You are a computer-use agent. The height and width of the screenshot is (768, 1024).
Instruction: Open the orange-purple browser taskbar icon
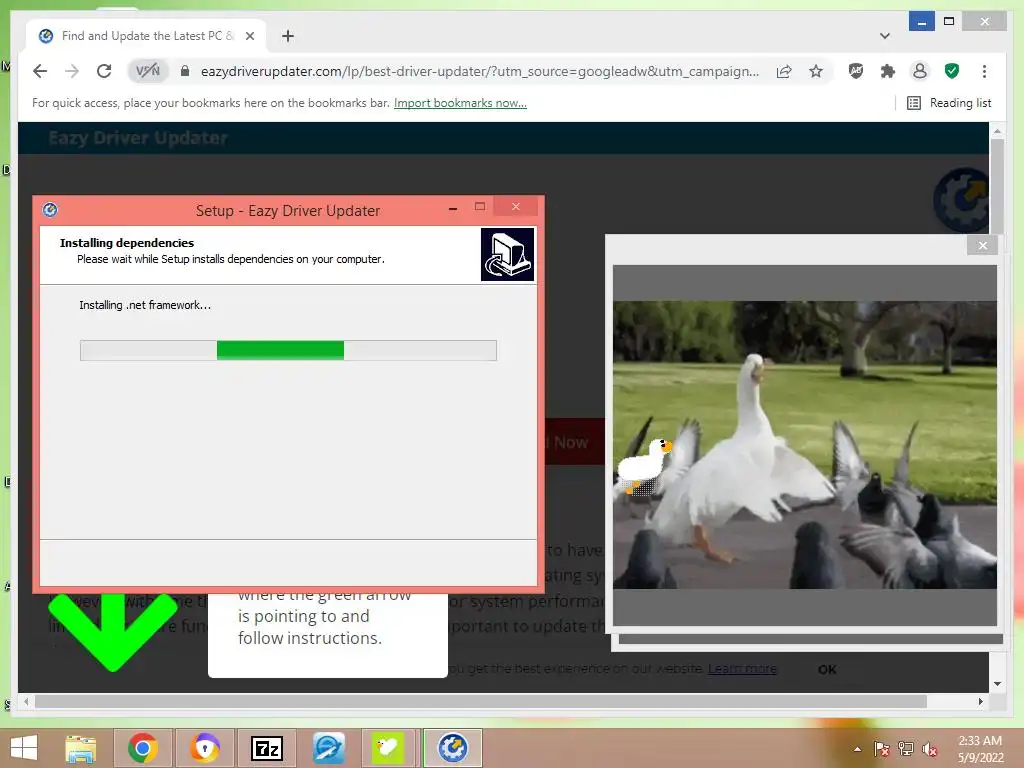[204, 748]
